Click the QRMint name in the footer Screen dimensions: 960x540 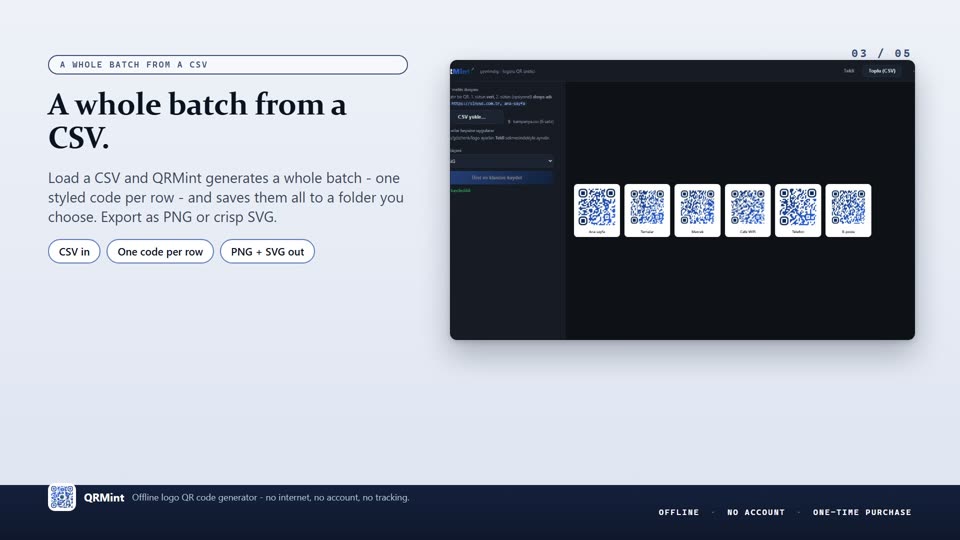click(x=104, y=498)
